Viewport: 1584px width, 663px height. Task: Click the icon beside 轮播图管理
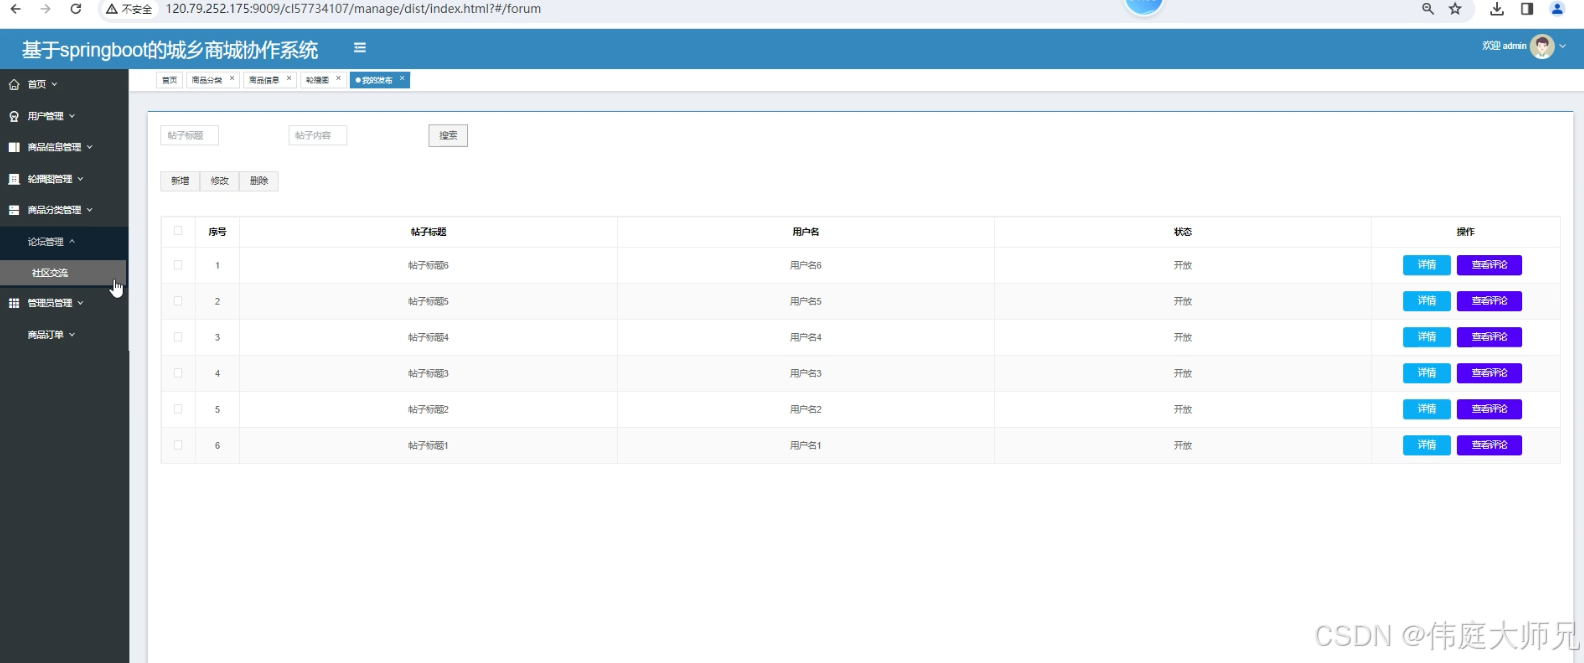point(14,179)
